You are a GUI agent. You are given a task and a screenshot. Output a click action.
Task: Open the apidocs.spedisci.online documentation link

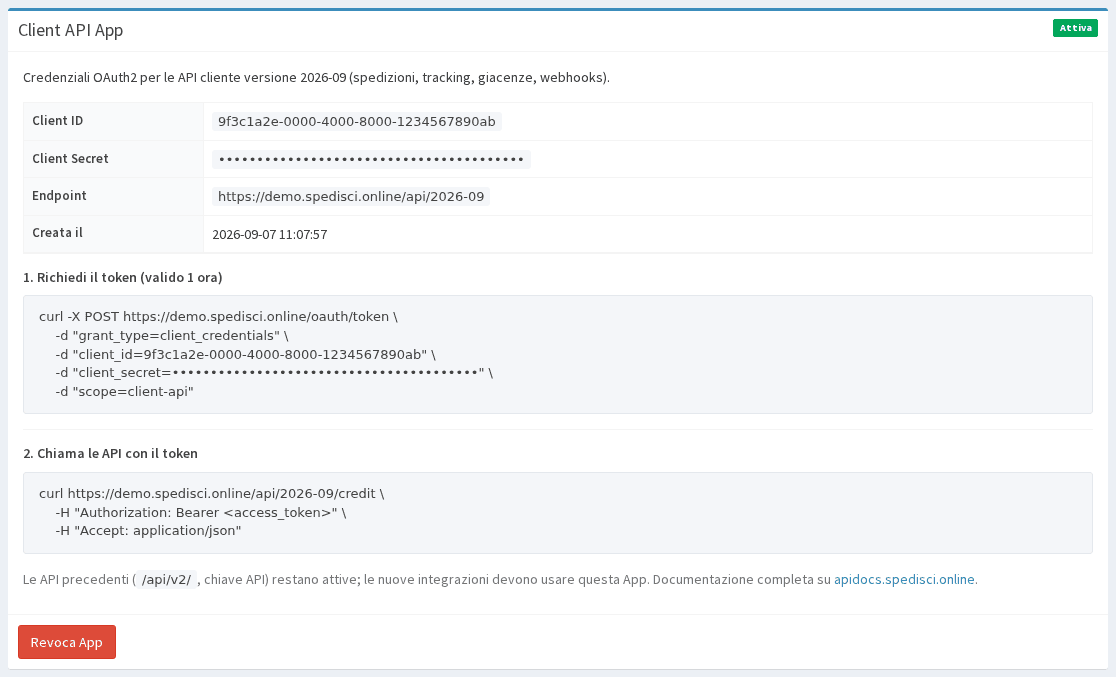[904, 579]
